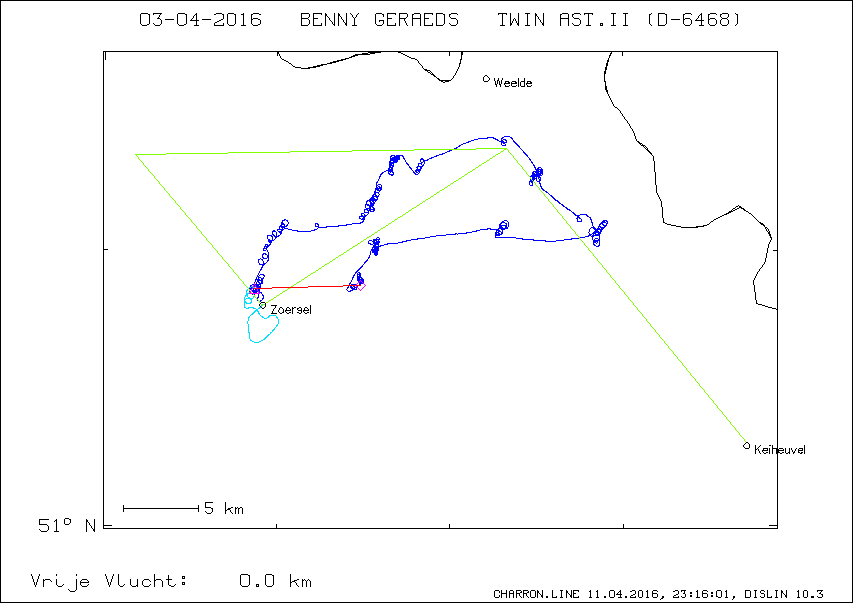Click the '0.0 km' distance value

275,581
